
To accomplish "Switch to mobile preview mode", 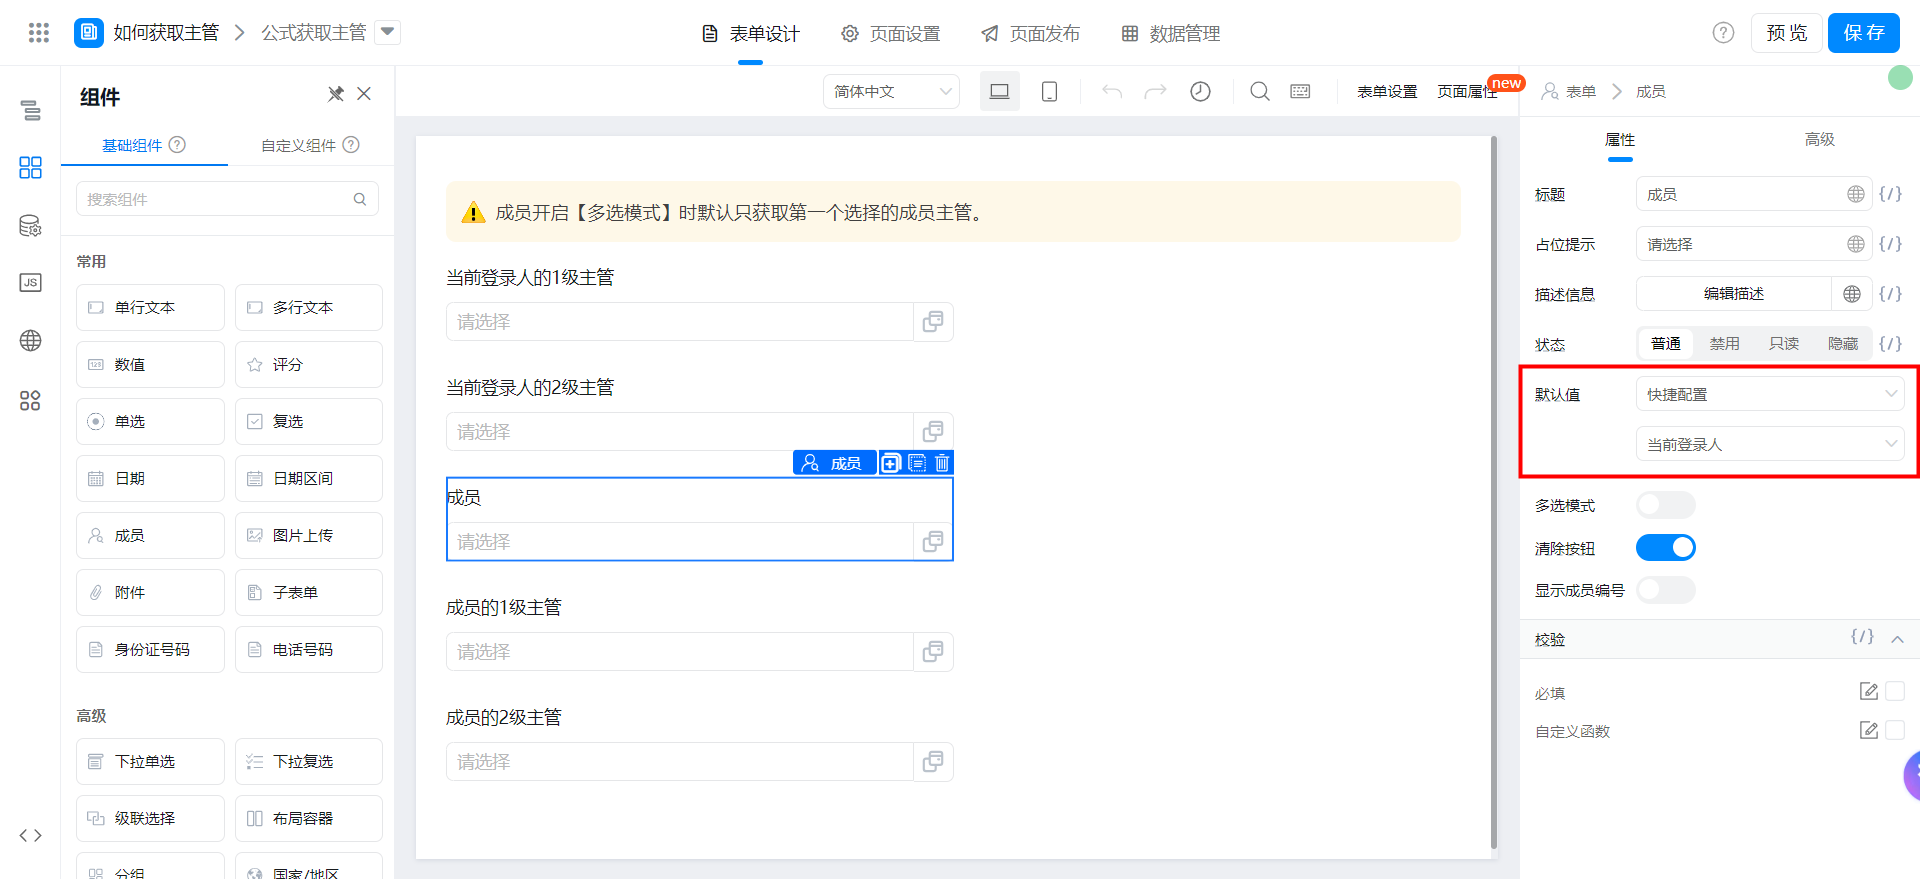I will pyautogui.click(x=1049, y=91).
